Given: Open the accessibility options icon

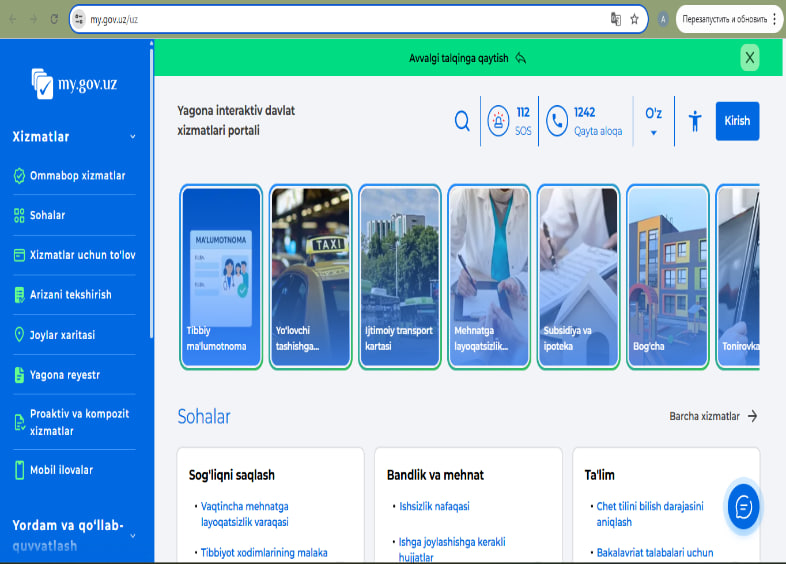Looking at the screenshot, I should (x=696, y=121).
